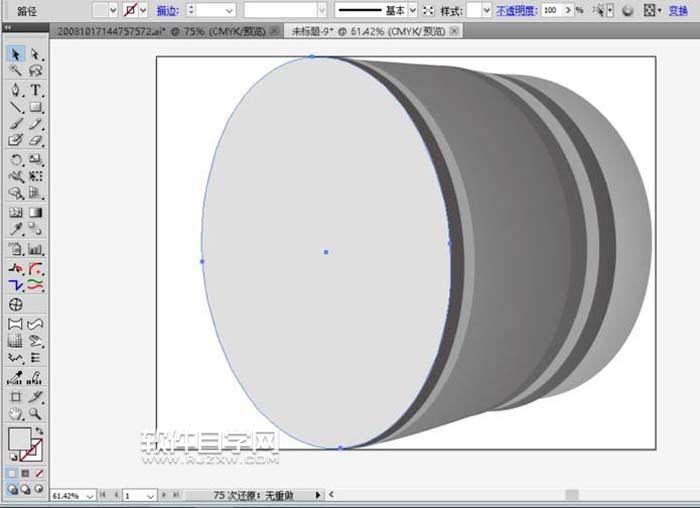Image resolution: width=700 pixels, height=508 pixels.
Task: Collapse the tools panel with double arrows
Action: pos(7,28)
